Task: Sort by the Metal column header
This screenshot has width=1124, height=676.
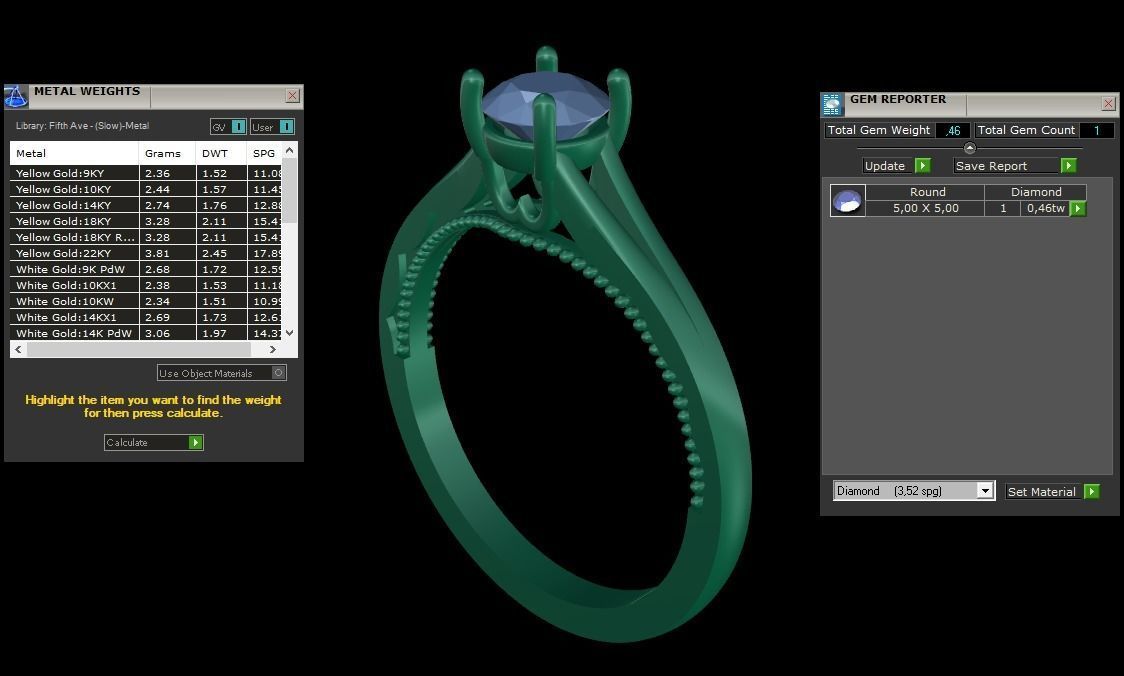Action: tap(74, 153)
